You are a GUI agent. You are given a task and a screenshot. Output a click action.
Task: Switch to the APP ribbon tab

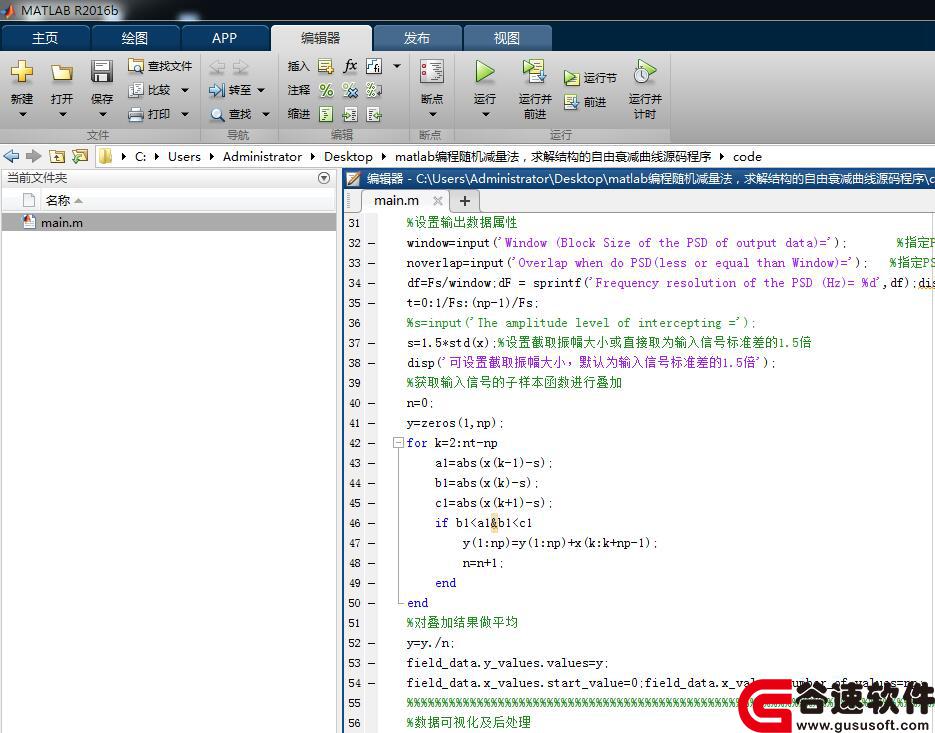[224, 38]
